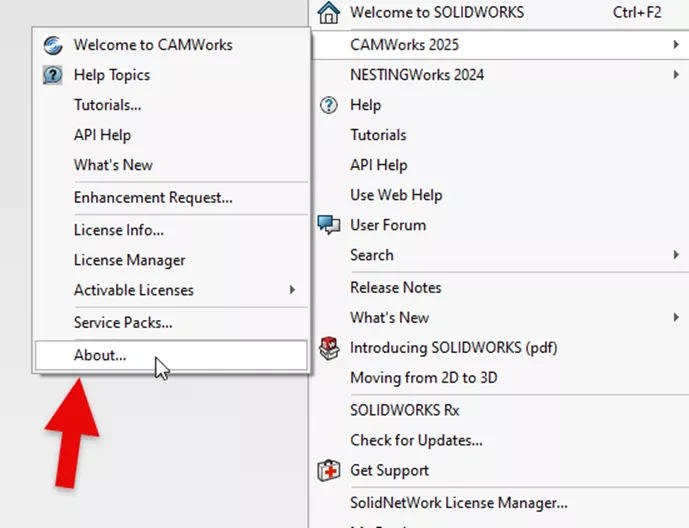
Task: Expand the Activable Licenses submenu arrow
Action: click(292, 289)
